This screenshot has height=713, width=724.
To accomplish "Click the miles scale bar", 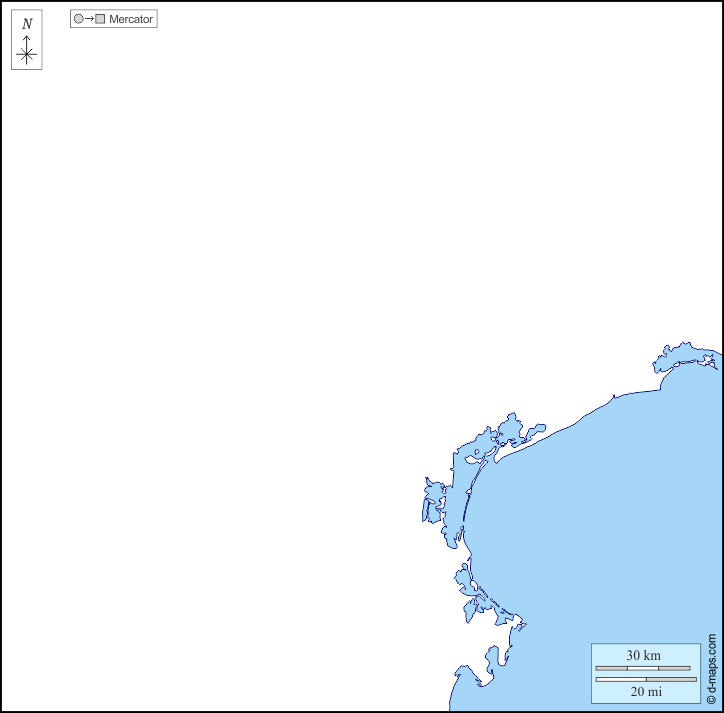I will 645,679.
